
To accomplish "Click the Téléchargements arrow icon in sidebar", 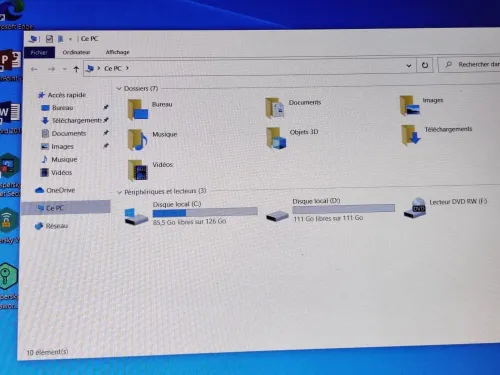I will (45, 120).
